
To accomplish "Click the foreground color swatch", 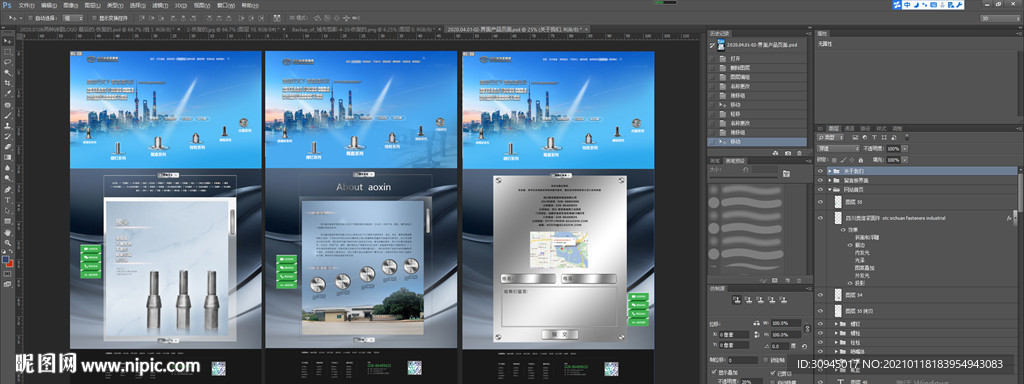I will [5, 260].
